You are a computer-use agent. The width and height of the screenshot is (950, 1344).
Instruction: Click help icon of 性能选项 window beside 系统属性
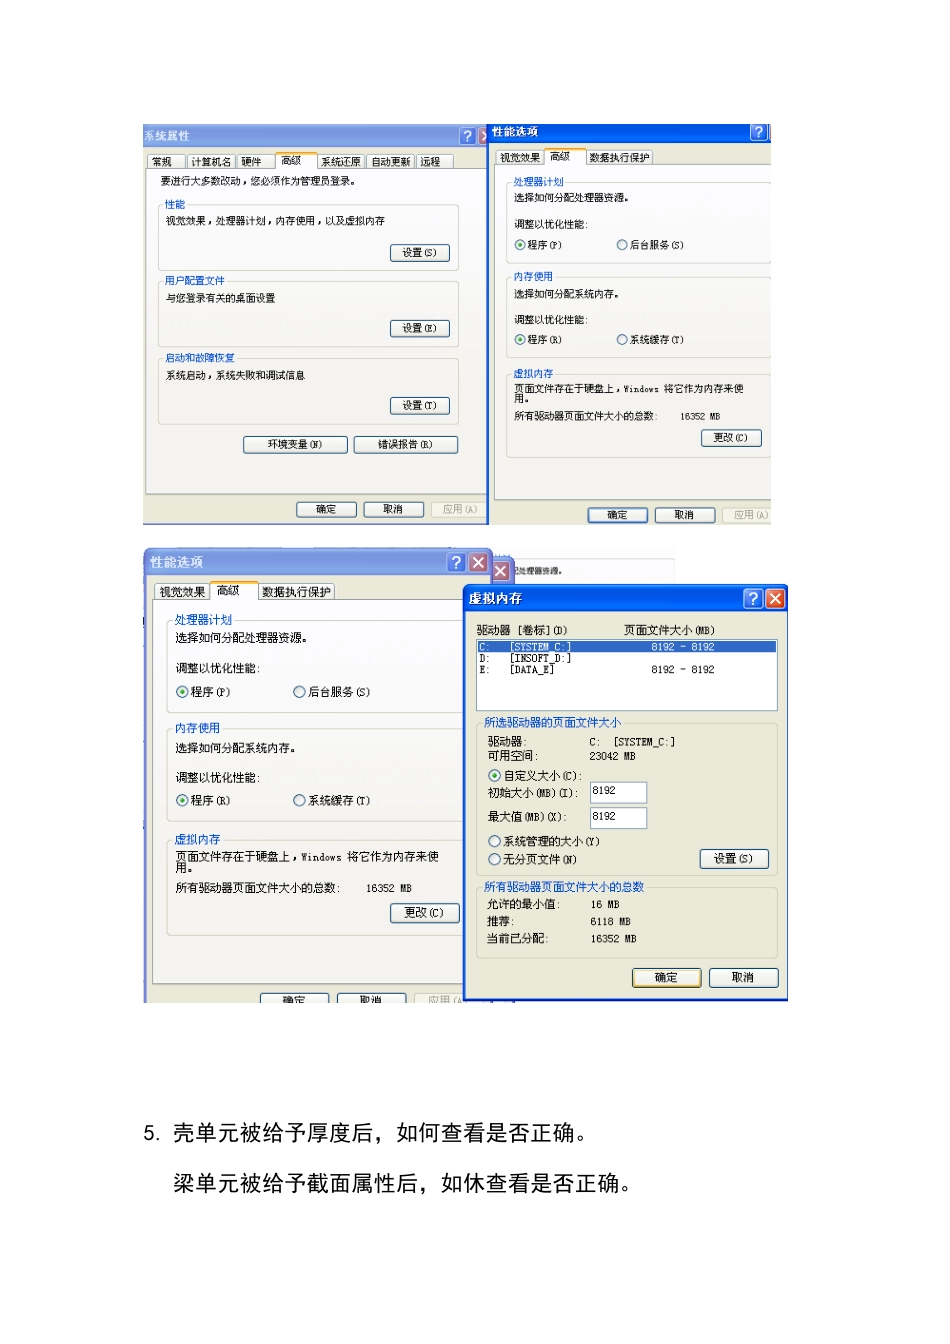tap(759, 132)
